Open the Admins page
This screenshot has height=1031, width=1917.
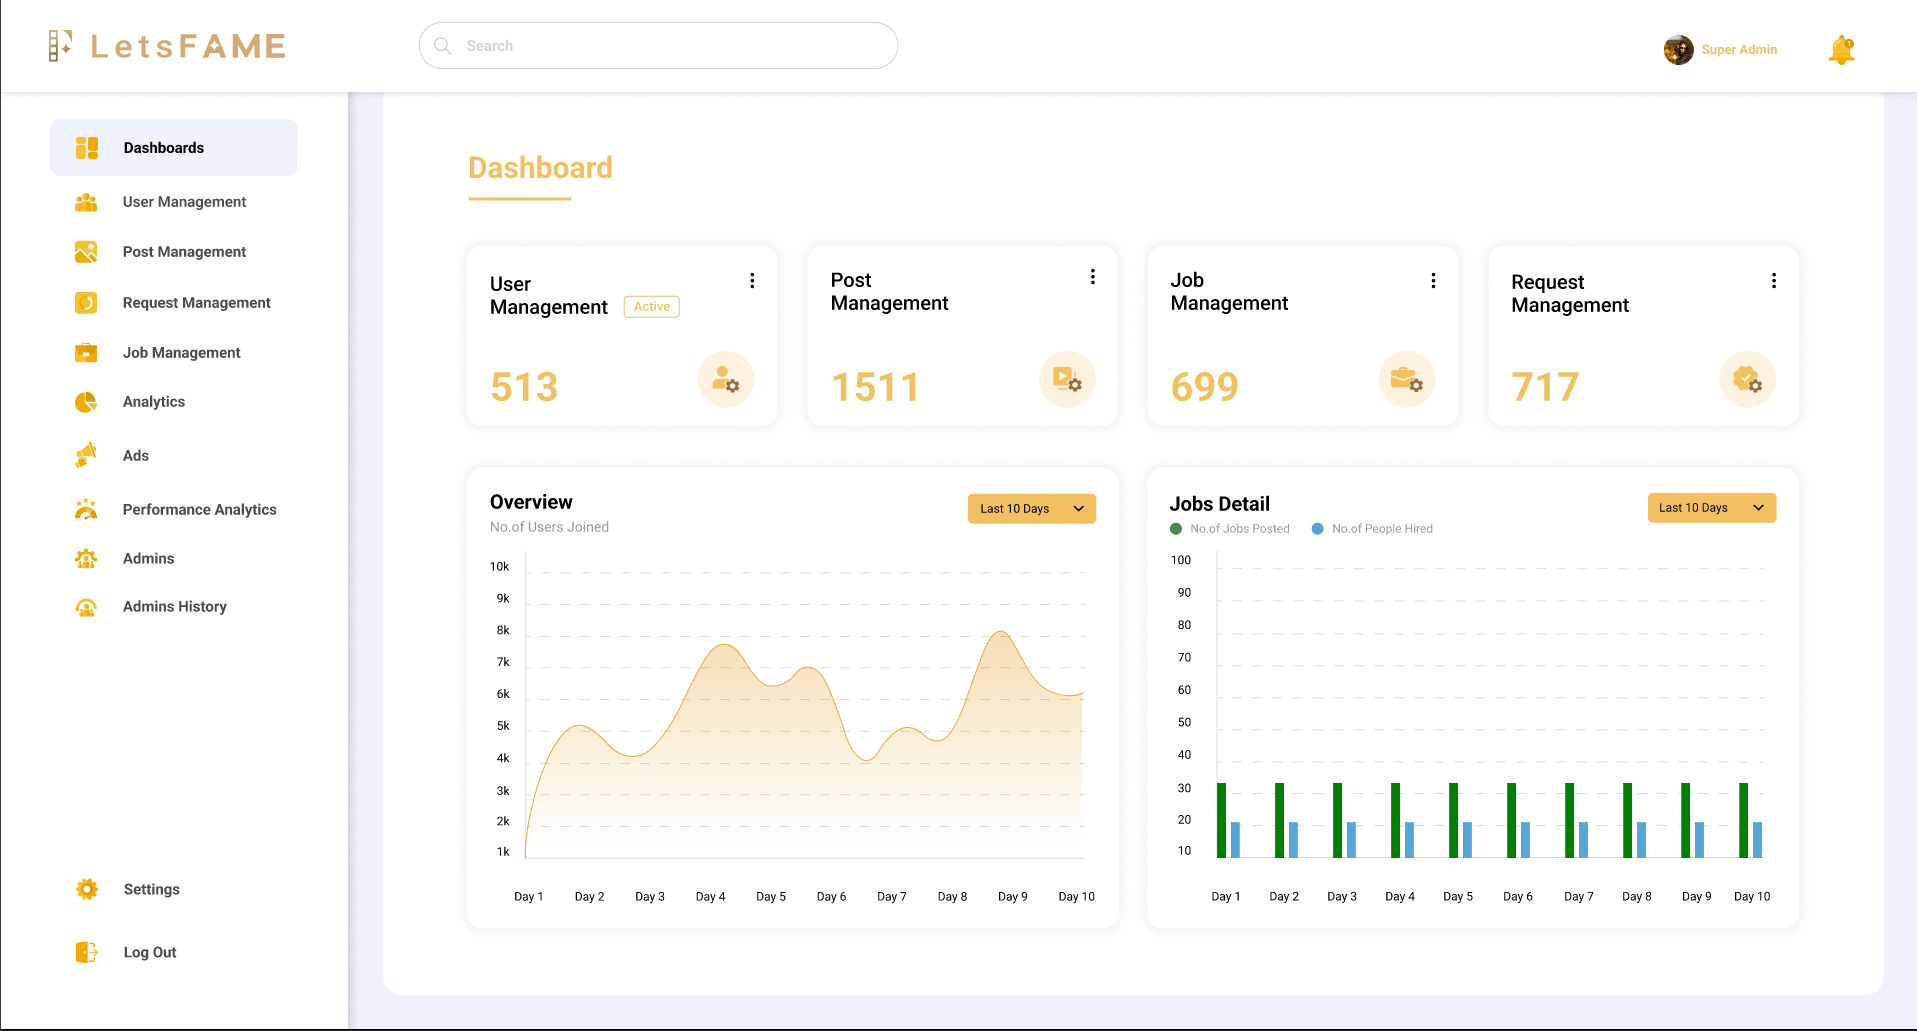point(148,559)
